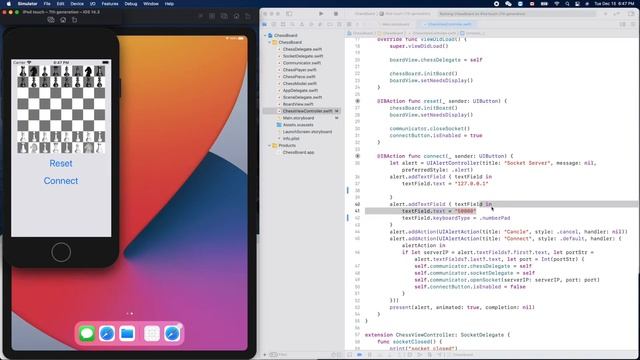Click code line textField.text = "127.0.0.1"
Image resolution: width=640 pixels, height=360 pixels.
pos(445,184)
